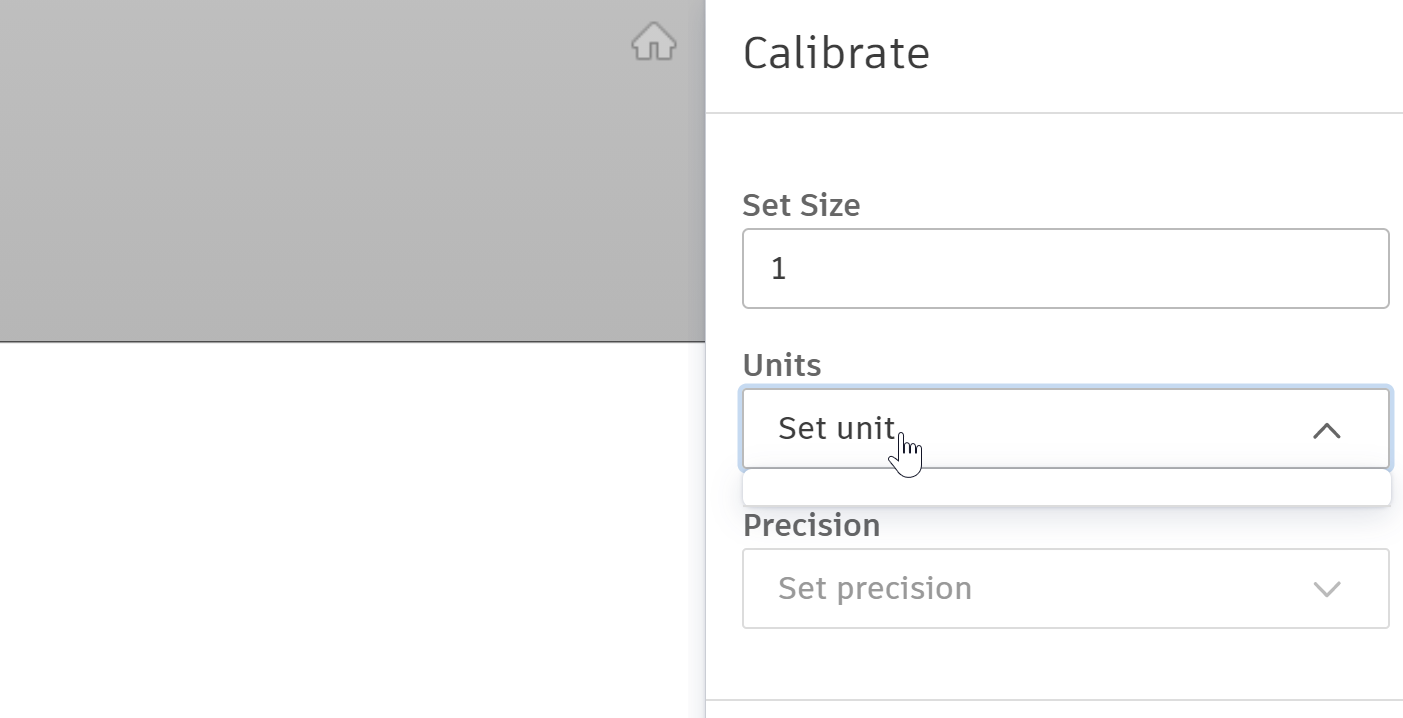Click the Calibrate panel heading
1403x718 pixels.
(836, 53)
